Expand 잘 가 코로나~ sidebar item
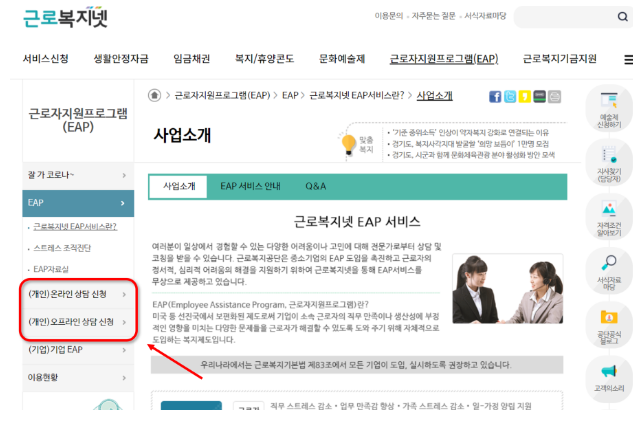This screenshot has height=423, width=633. 78,175
